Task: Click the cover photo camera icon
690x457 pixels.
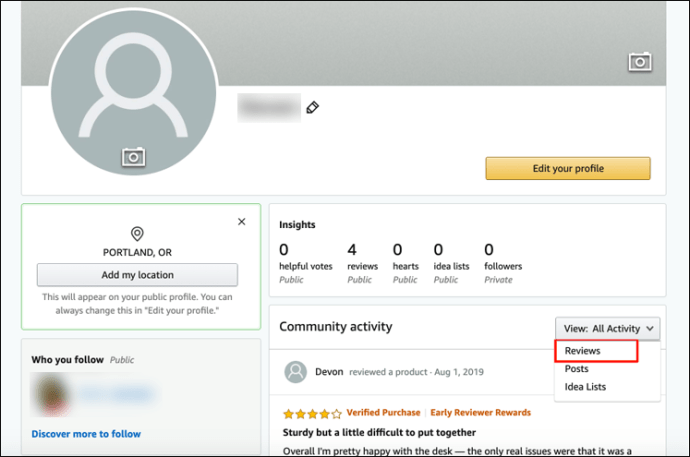Action: 640,62
